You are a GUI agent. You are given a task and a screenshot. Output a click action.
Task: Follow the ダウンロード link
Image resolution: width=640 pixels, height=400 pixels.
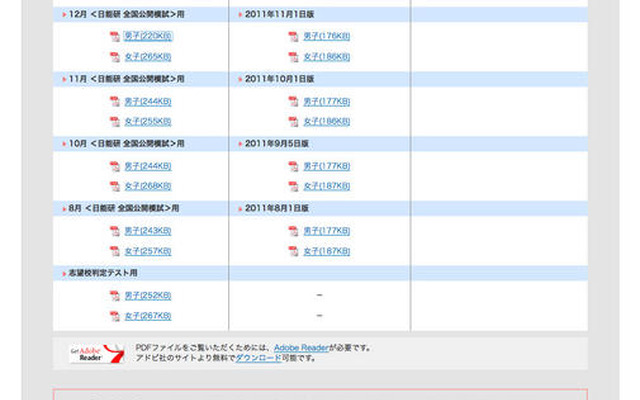(x=258, y=358)
